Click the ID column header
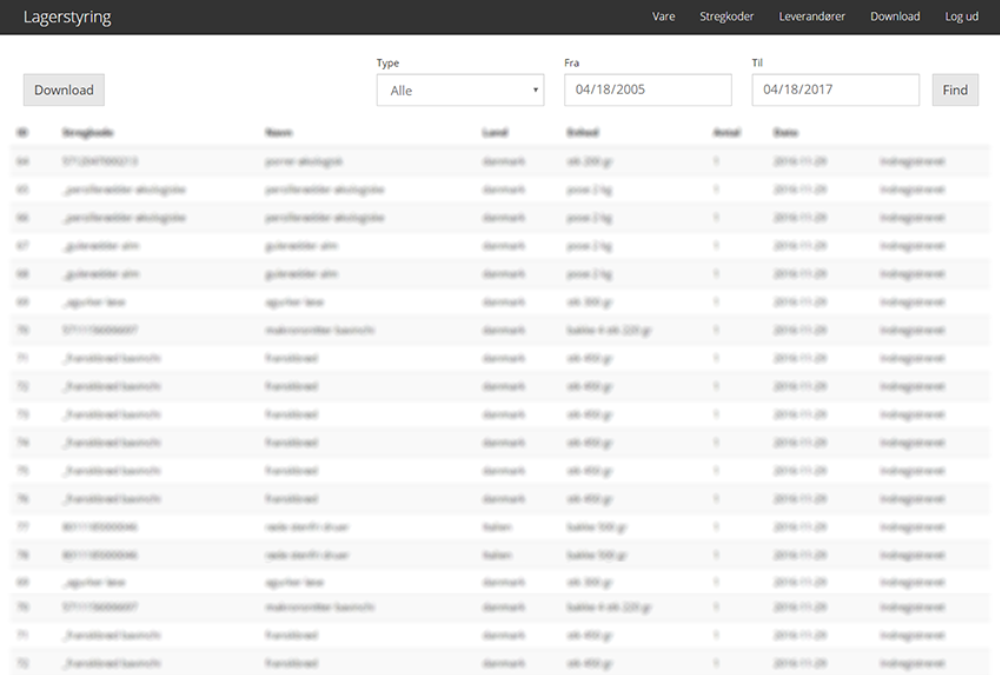1000x675 pixels. coord(22,132)
